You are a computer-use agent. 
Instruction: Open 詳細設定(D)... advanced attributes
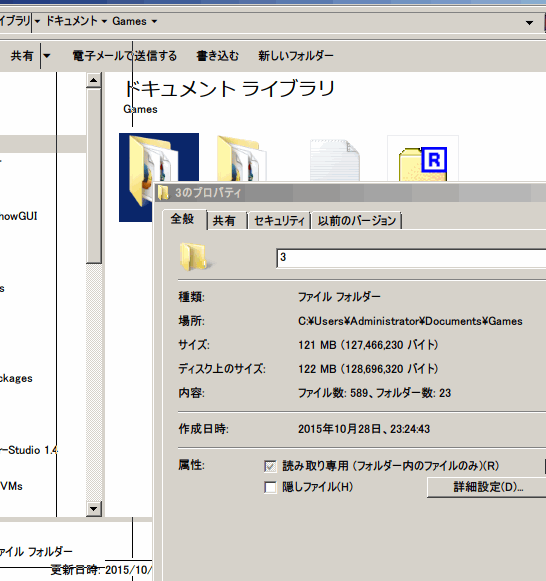487,487
